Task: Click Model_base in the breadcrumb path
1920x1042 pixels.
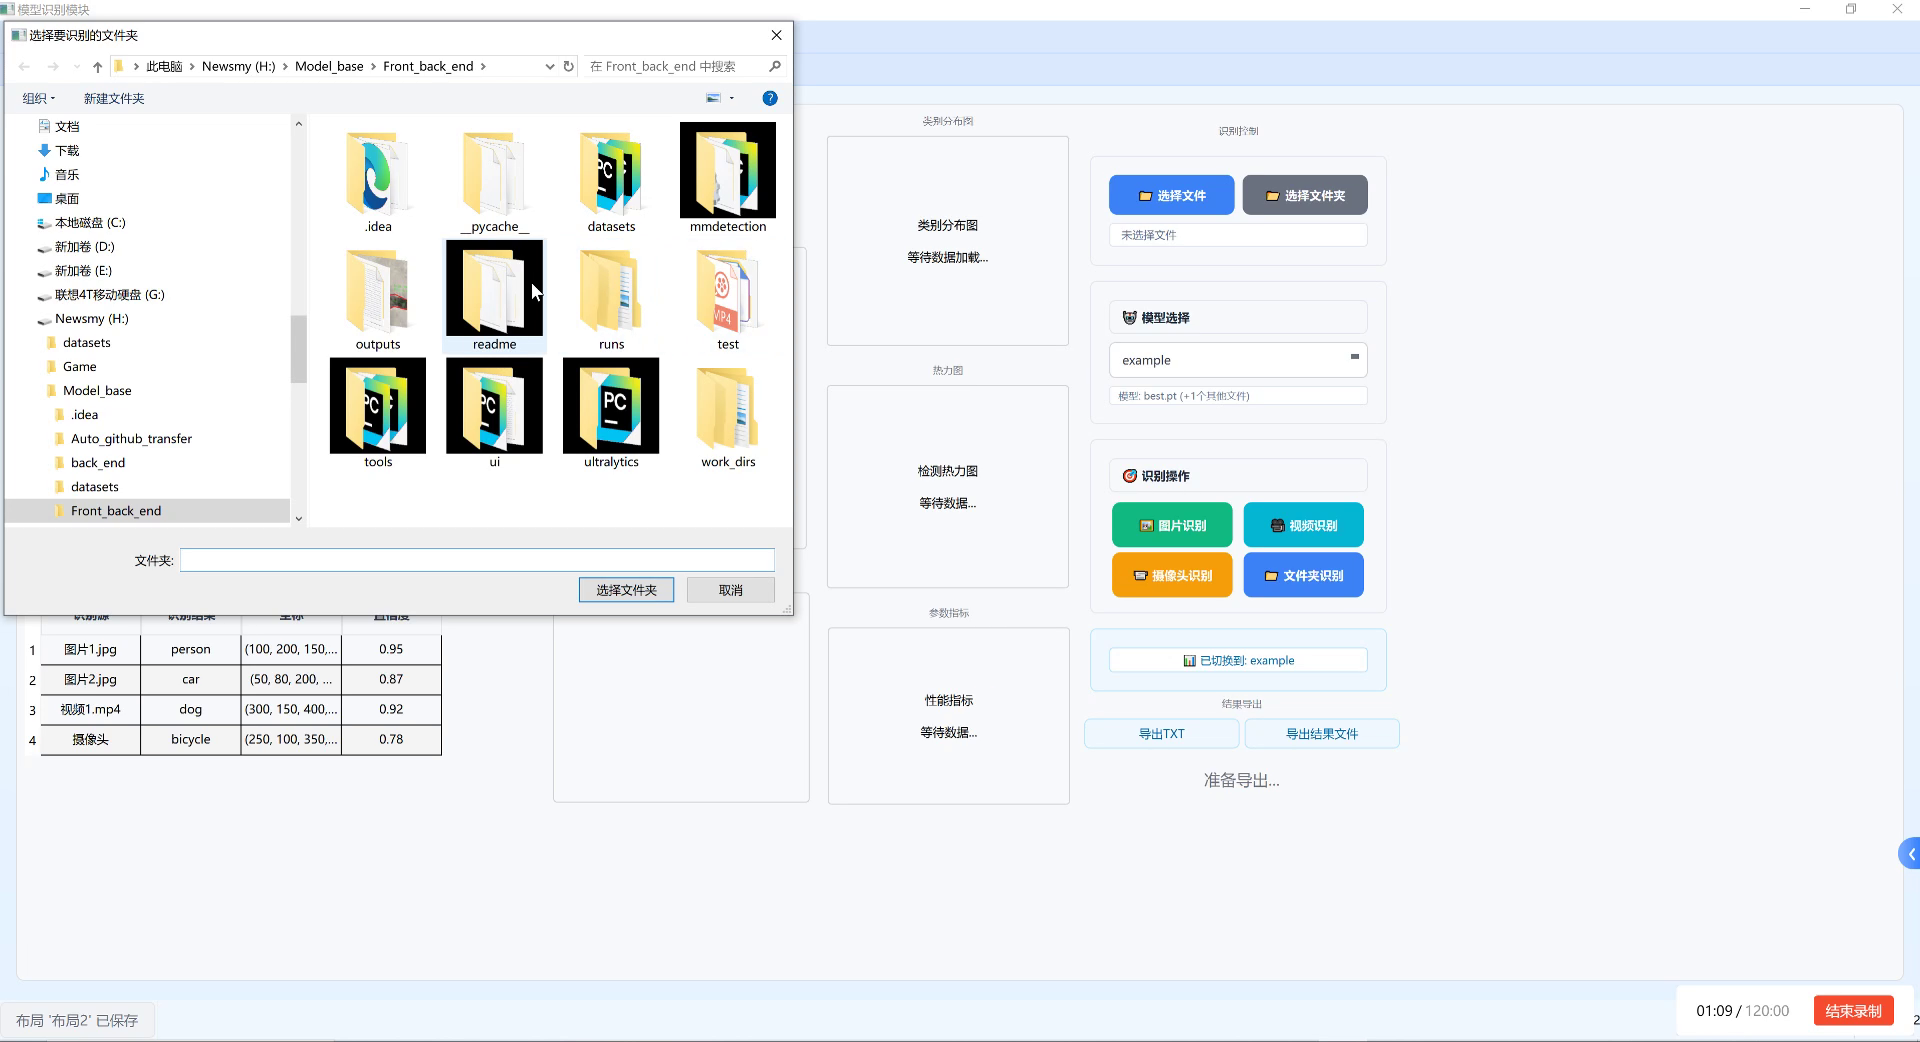Action: 329,66
